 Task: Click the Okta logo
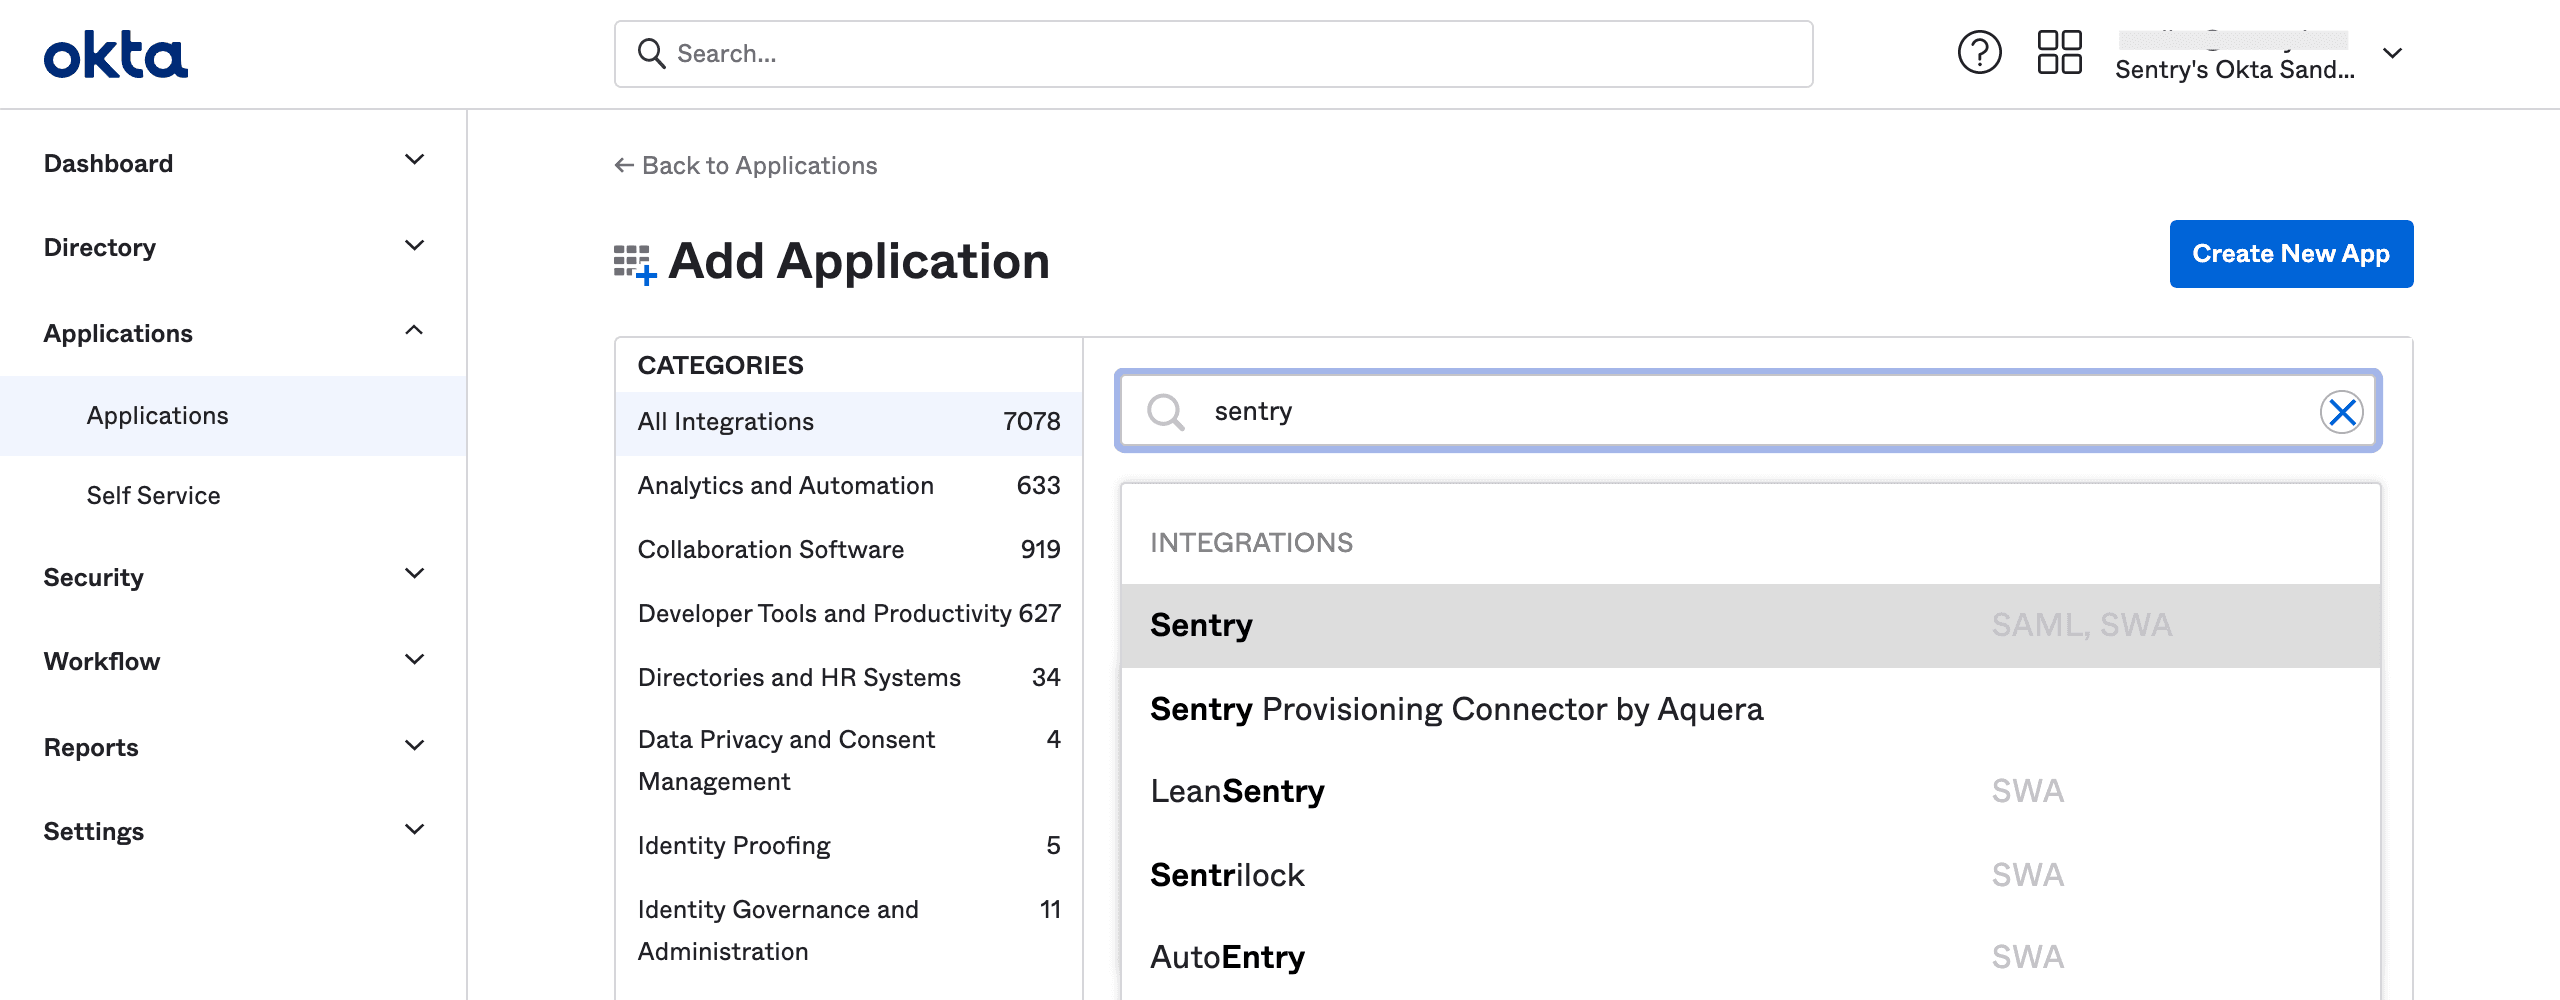117,54
